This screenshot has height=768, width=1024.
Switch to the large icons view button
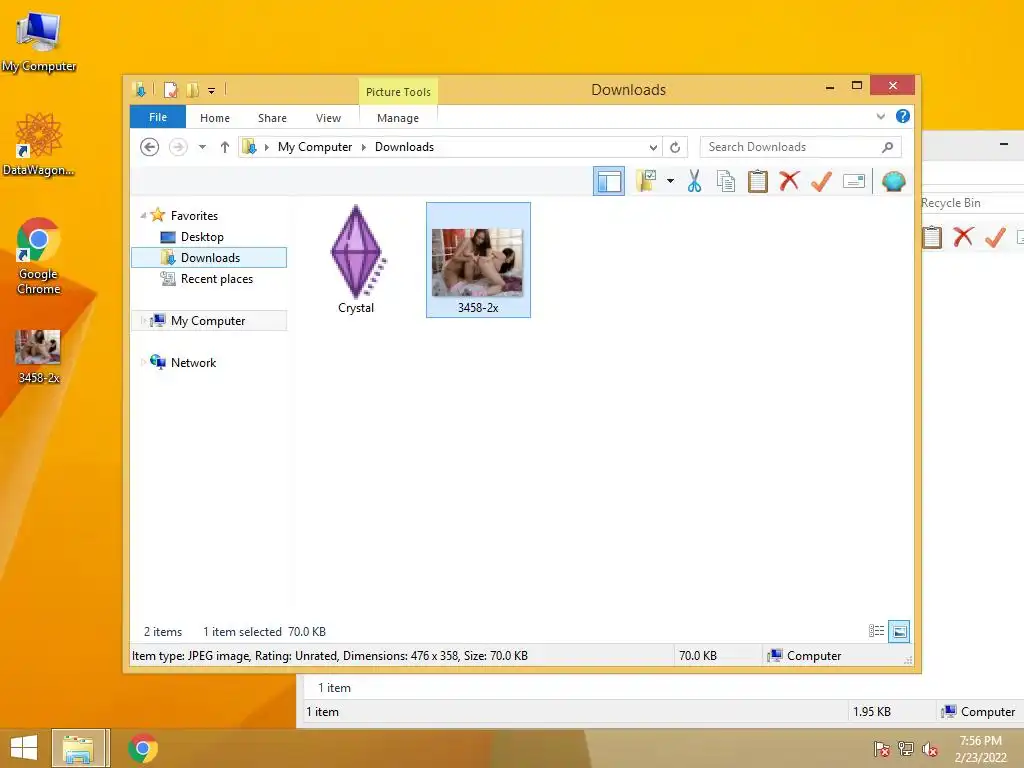coord(899,631)
